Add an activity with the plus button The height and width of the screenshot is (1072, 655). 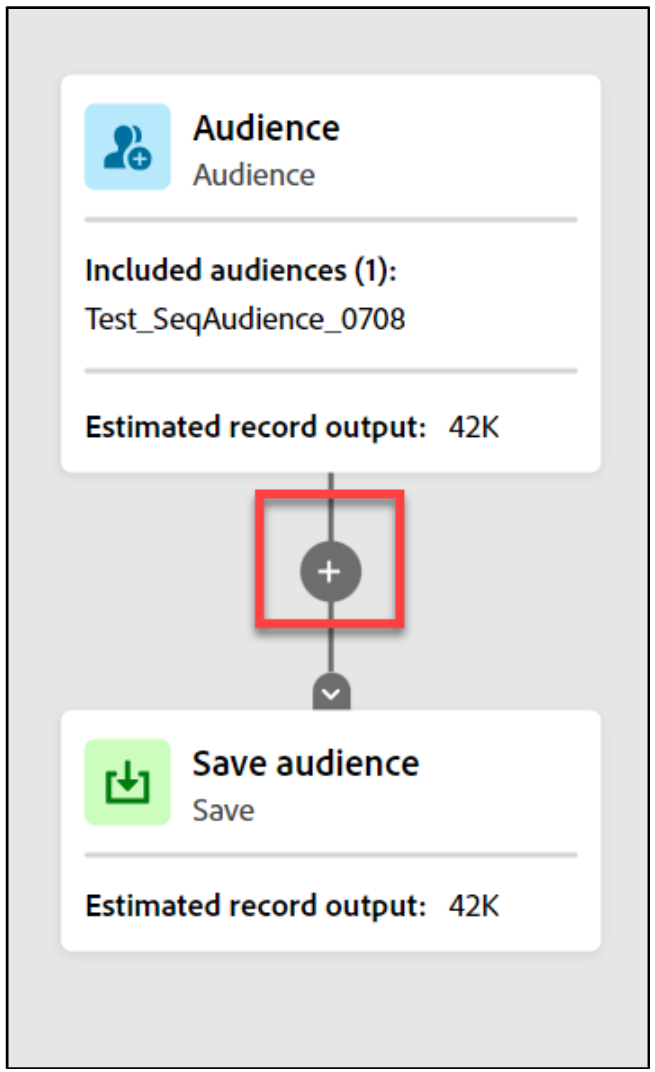pyautogui.click(x=330, y=572)
